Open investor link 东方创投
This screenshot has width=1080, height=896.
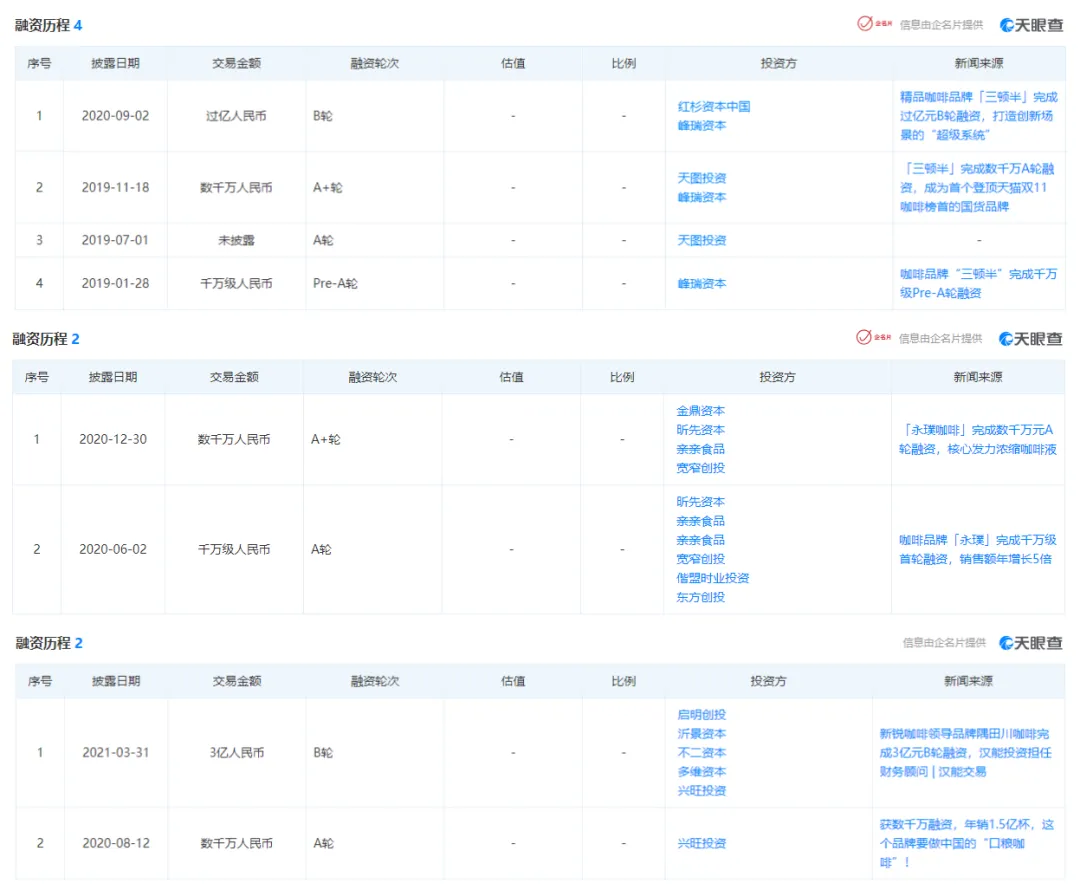(700, 597)
